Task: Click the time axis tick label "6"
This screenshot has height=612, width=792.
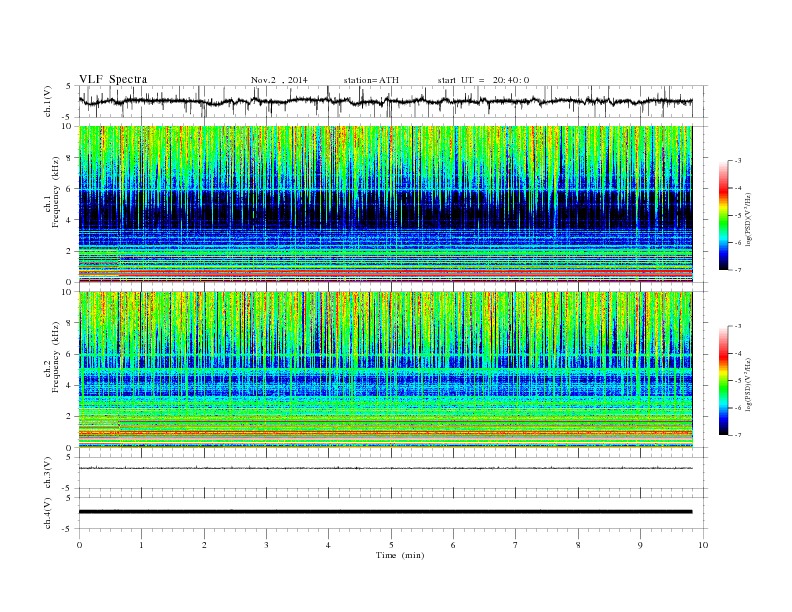Action: [x=453, y=545]
